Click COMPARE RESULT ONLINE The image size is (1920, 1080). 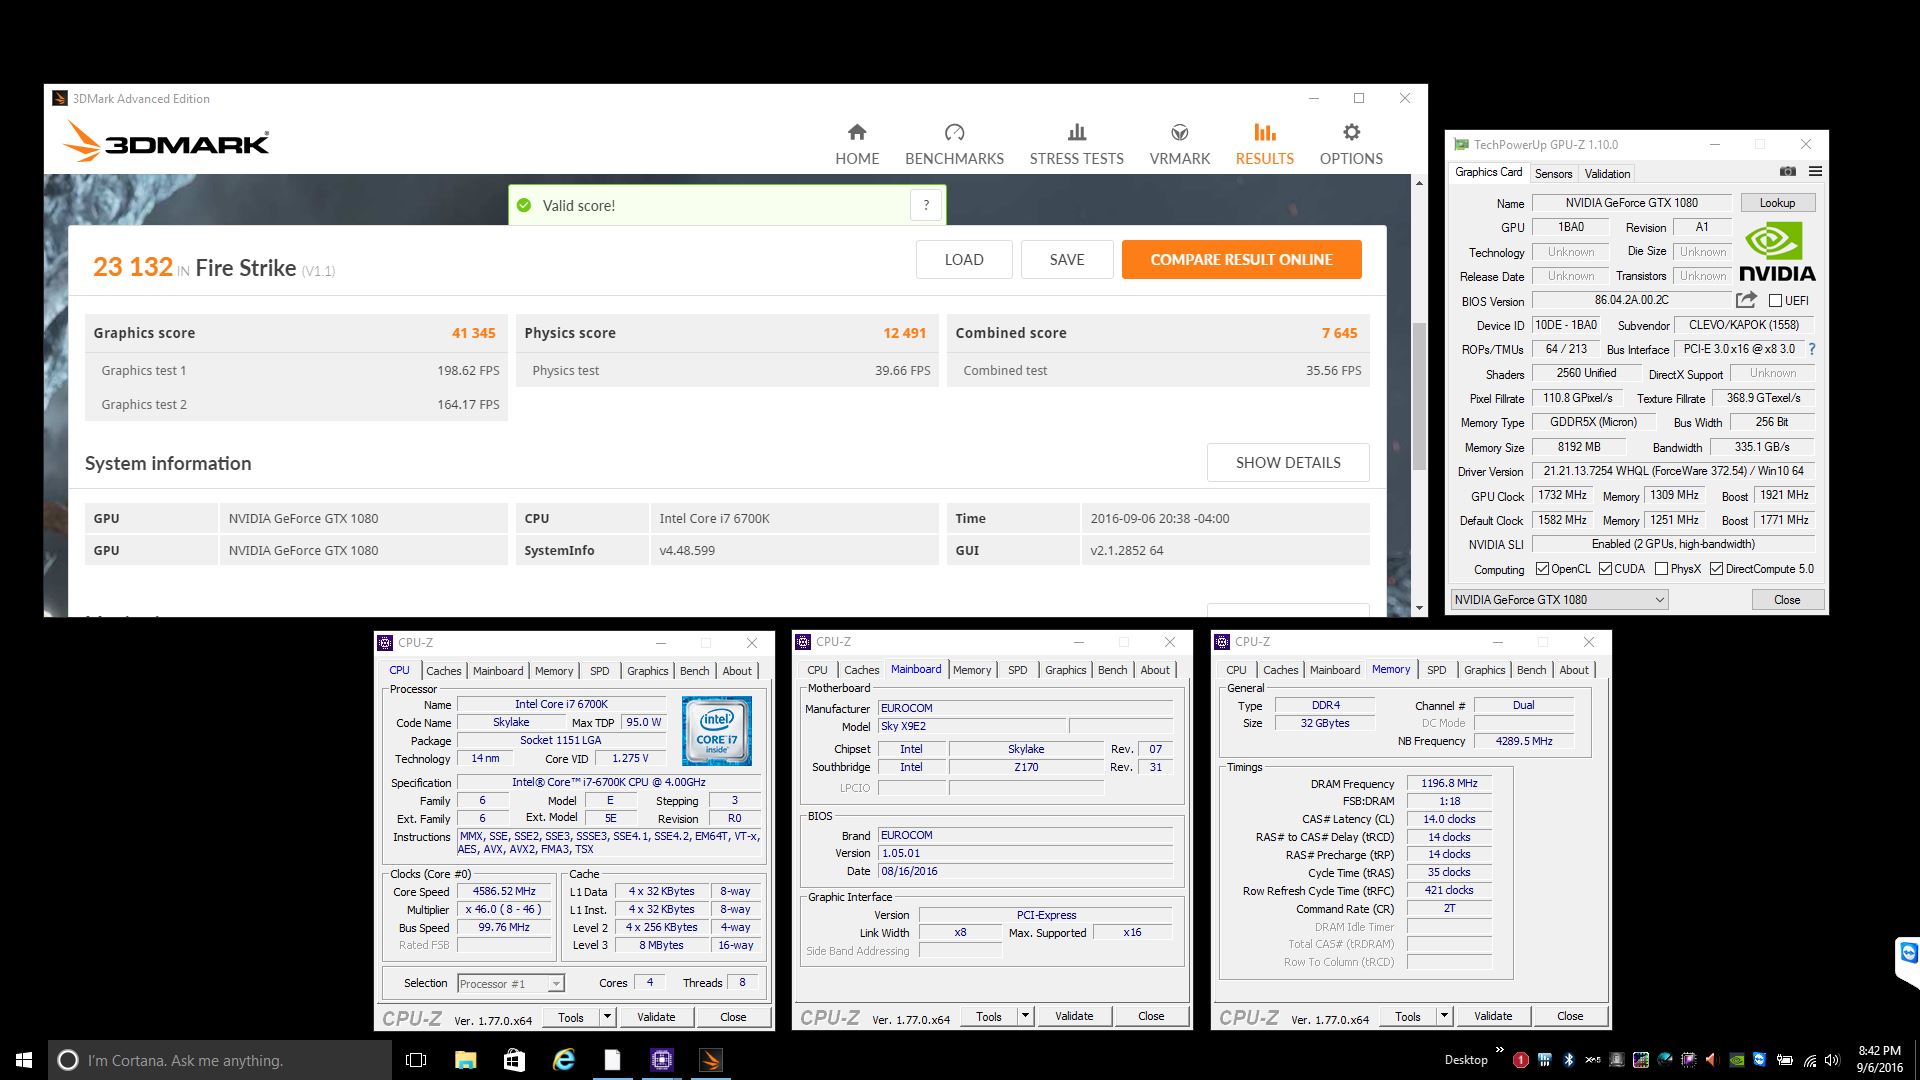point(1241,259)
